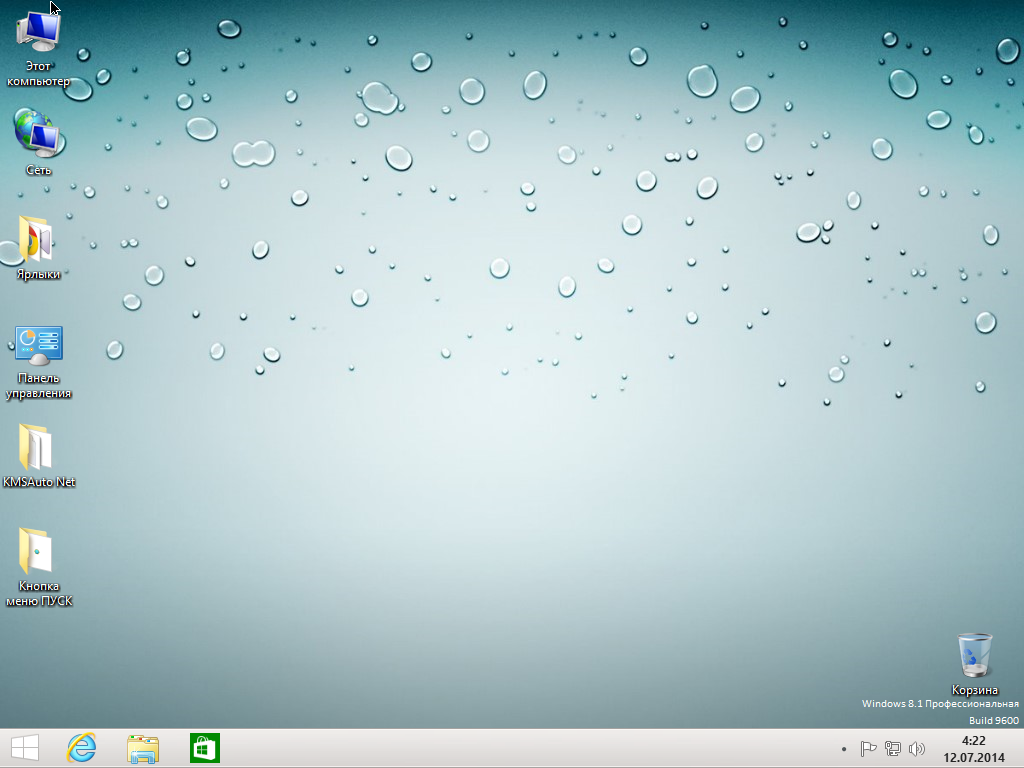Open File Explorer from the taskbar
Viewport: 1024px width, 768px height.
pos(143,748)
